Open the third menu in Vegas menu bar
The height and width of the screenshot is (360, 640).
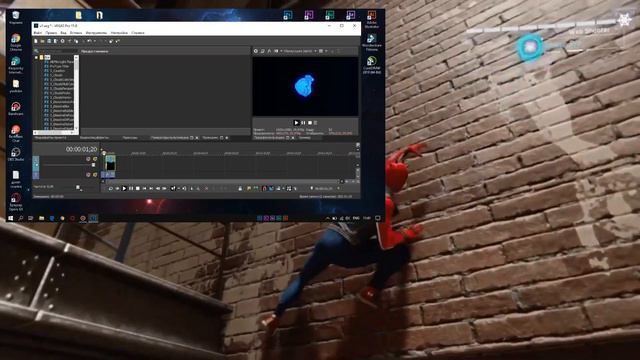coord(63,33)
